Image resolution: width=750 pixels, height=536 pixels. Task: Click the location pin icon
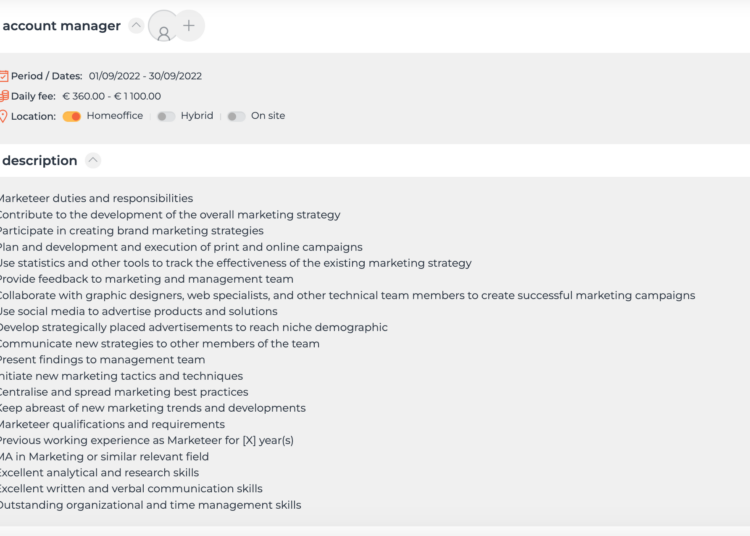pyautogui.click(x=3, y=116)
